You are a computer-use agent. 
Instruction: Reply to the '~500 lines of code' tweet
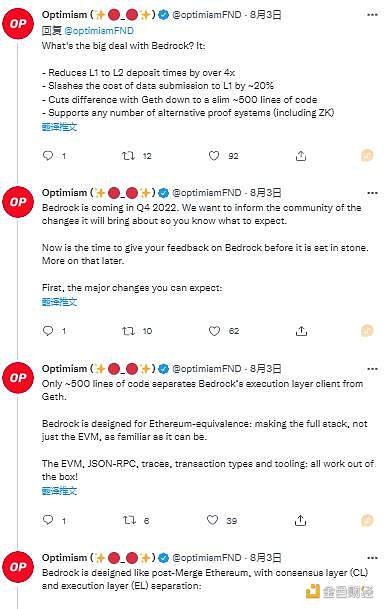pyautogui.click(x=48, y=520)
